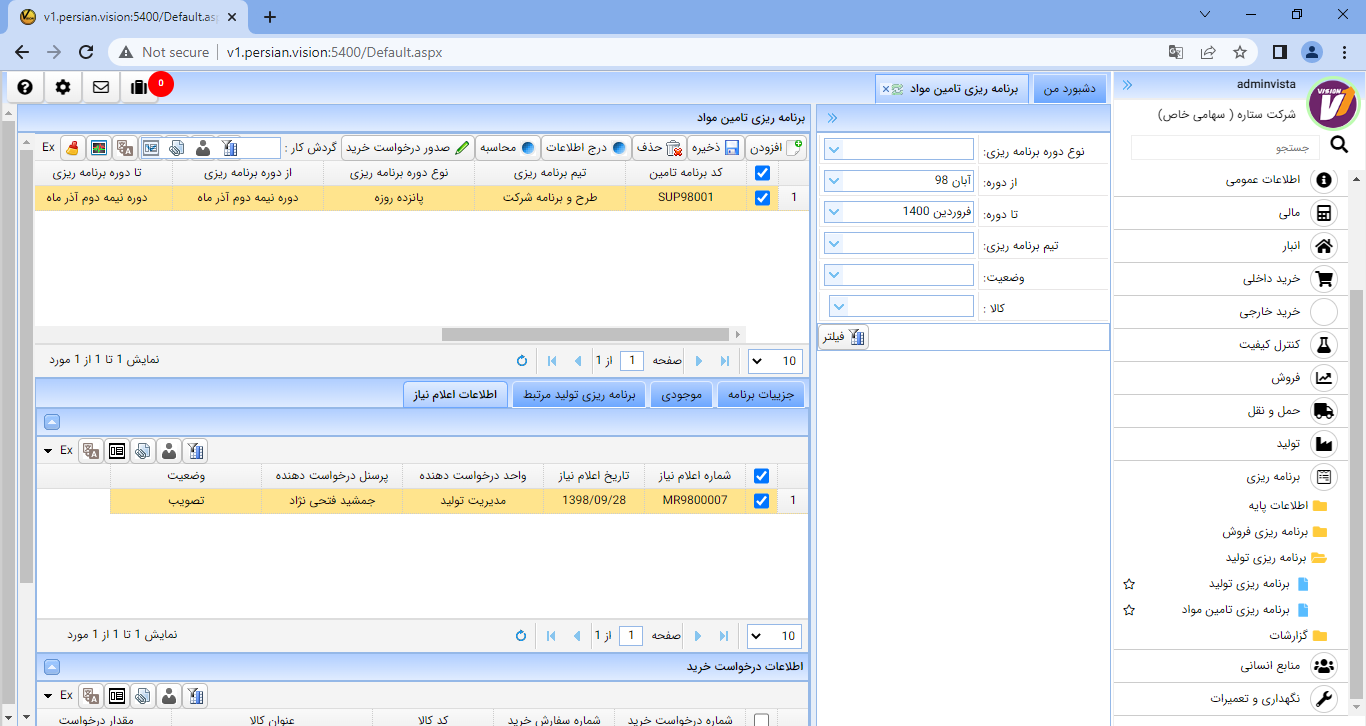Select the اطلاعات اعلام نیاز tab
Screen dimensions: 1366x726
click(x=456, y=395)
